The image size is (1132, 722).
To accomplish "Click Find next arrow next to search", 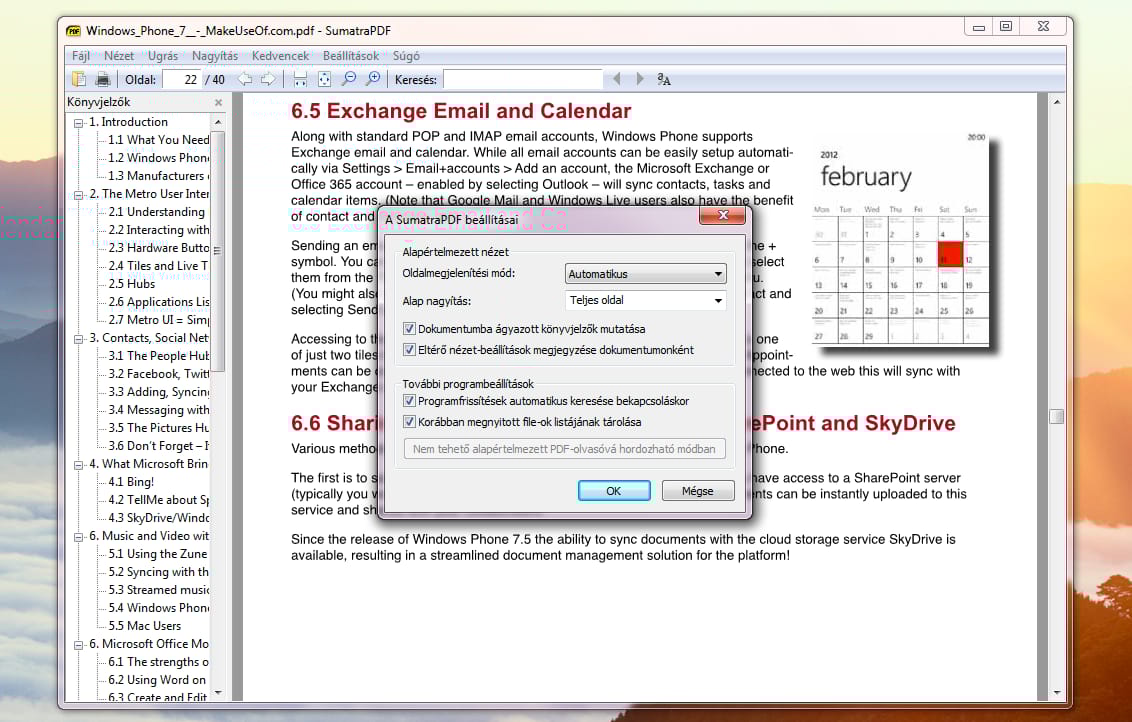I will [640, 79].
